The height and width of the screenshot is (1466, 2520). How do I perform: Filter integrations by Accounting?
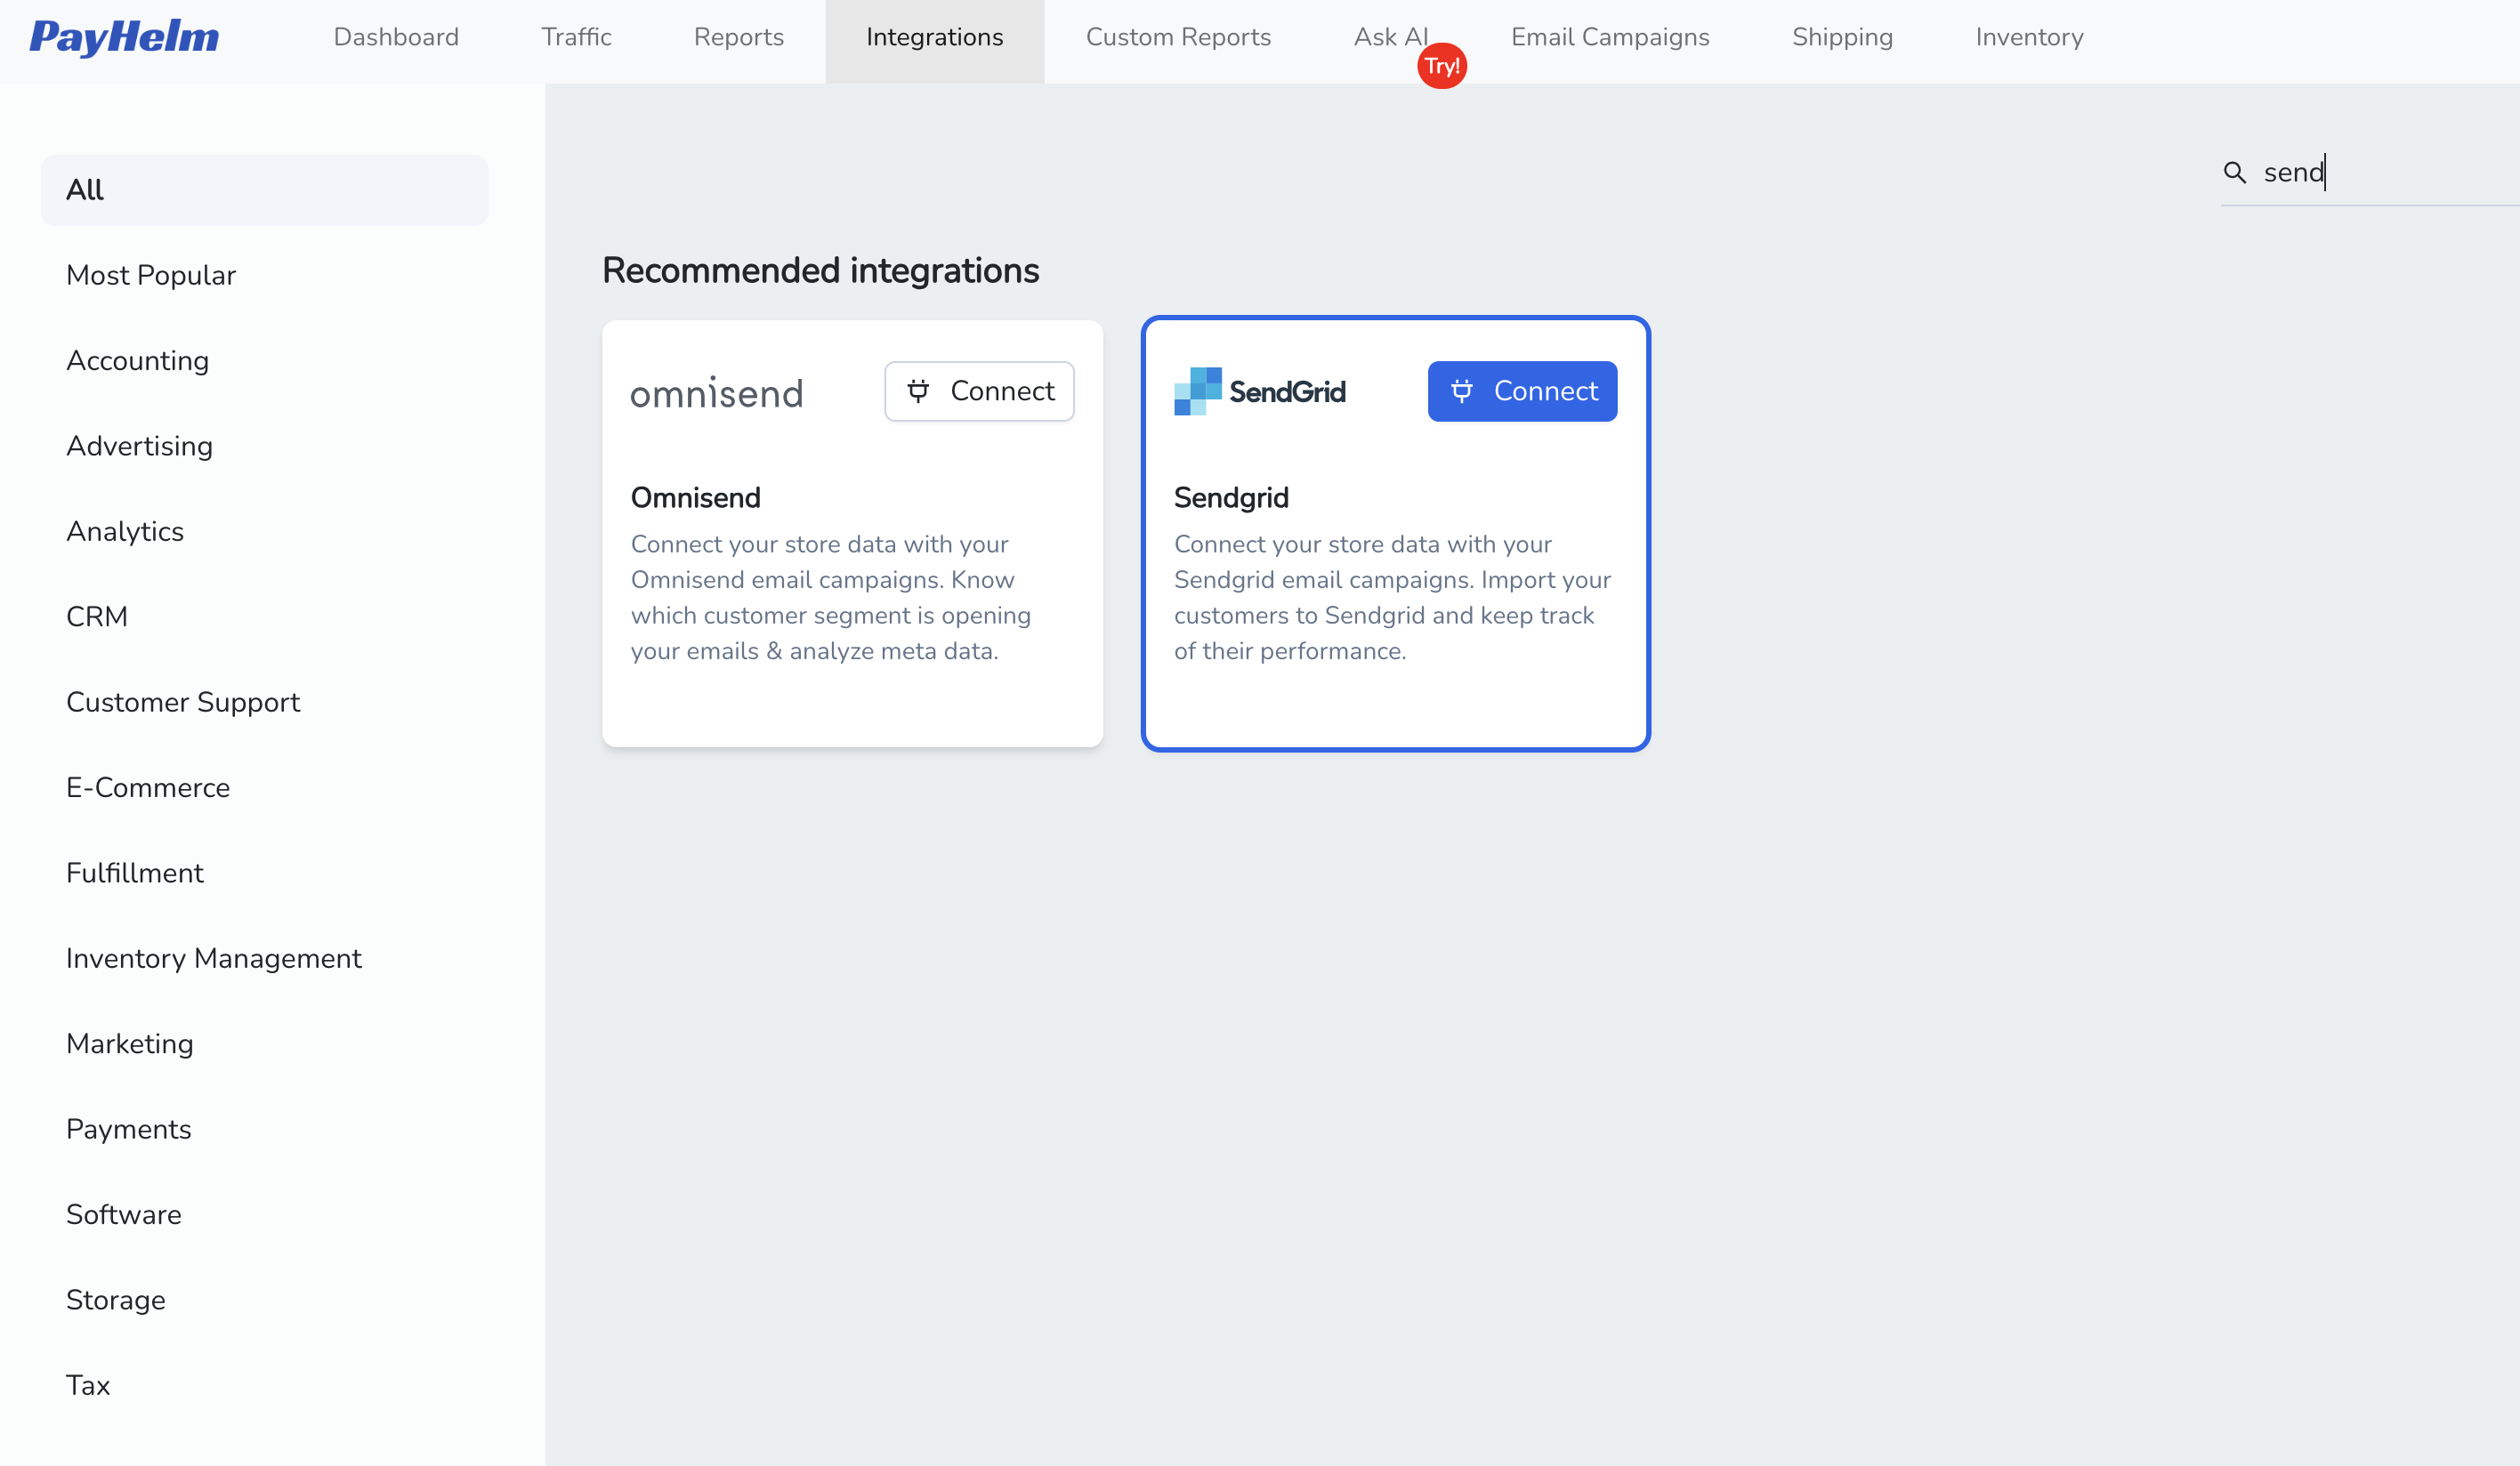click(x=137, y=361)
